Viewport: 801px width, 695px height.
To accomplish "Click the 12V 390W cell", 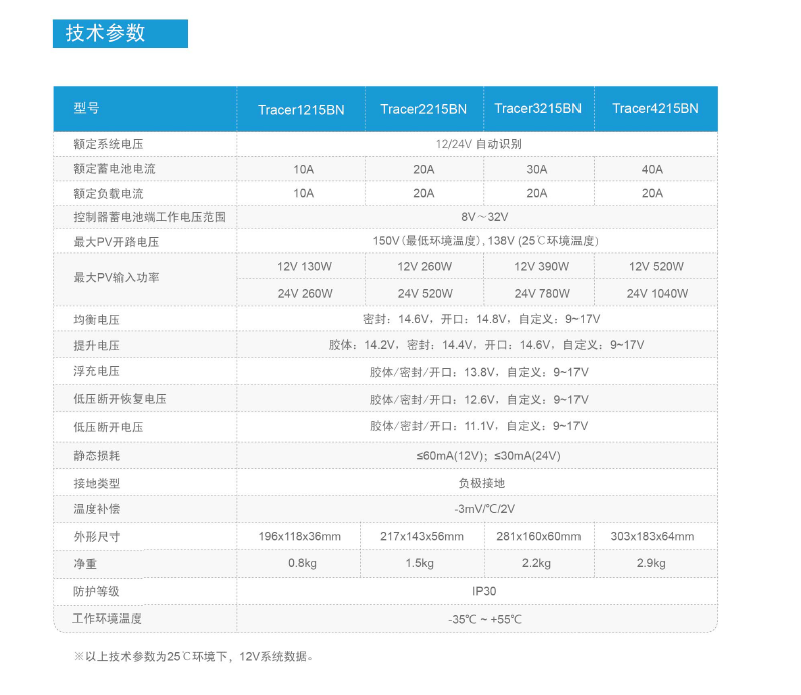I will click(541, 266).
